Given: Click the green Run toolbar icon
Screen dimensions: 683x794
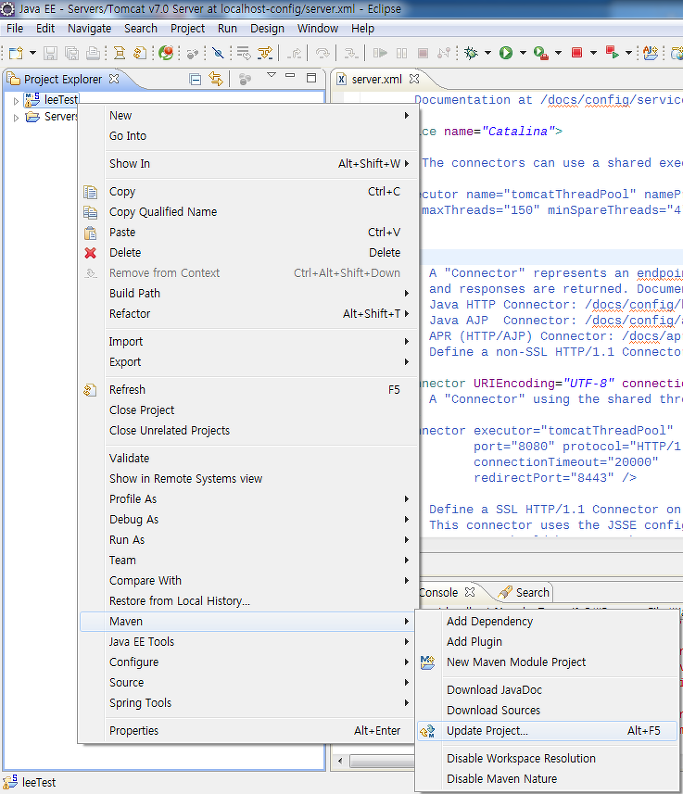Looking at the screenshot, I should pos(506,53).
